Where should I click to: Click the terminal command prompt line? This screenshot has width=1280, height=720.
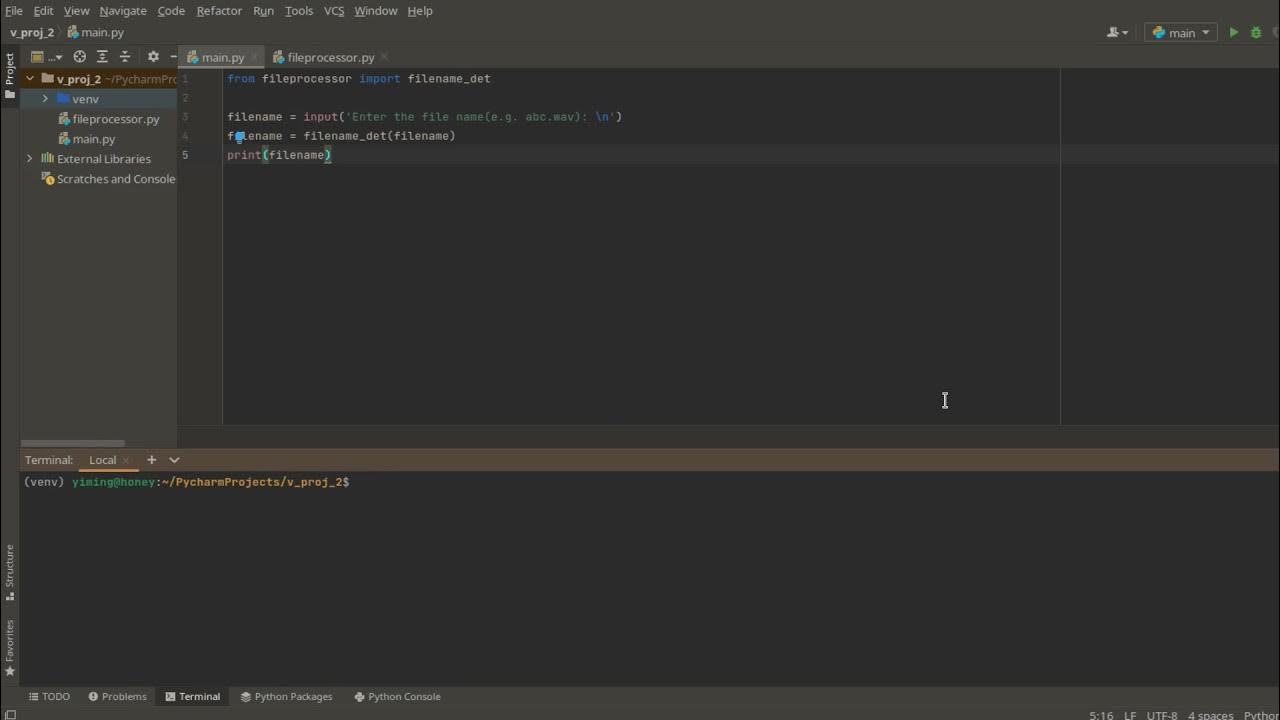click(186, 482)
